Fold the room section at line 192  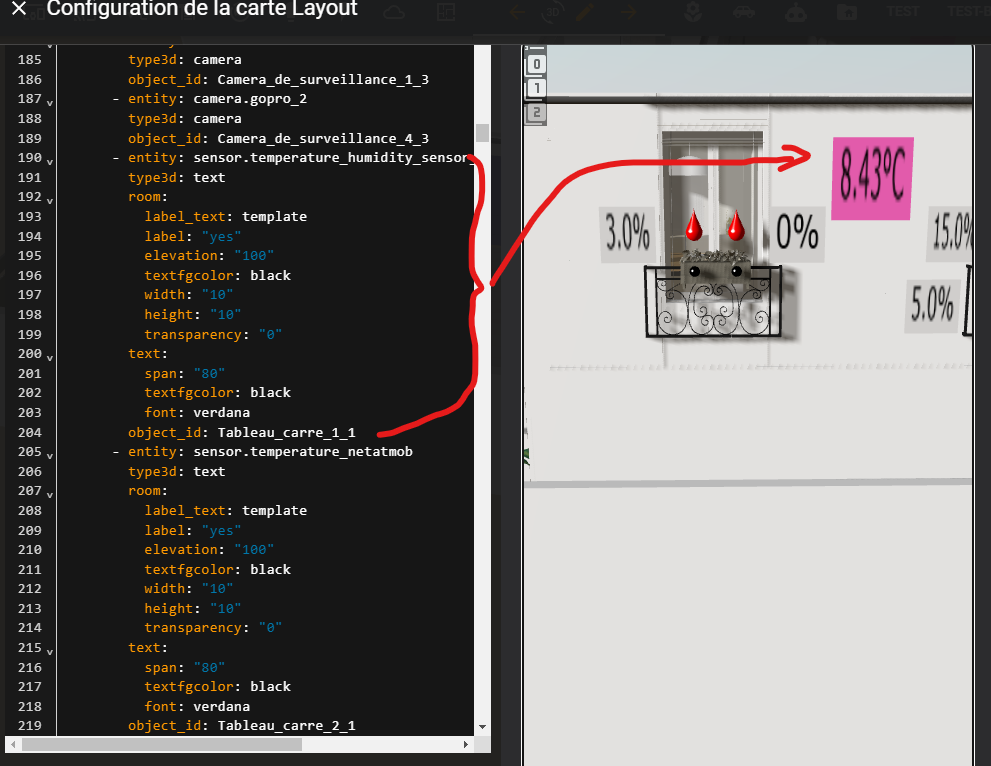[49, 199]
